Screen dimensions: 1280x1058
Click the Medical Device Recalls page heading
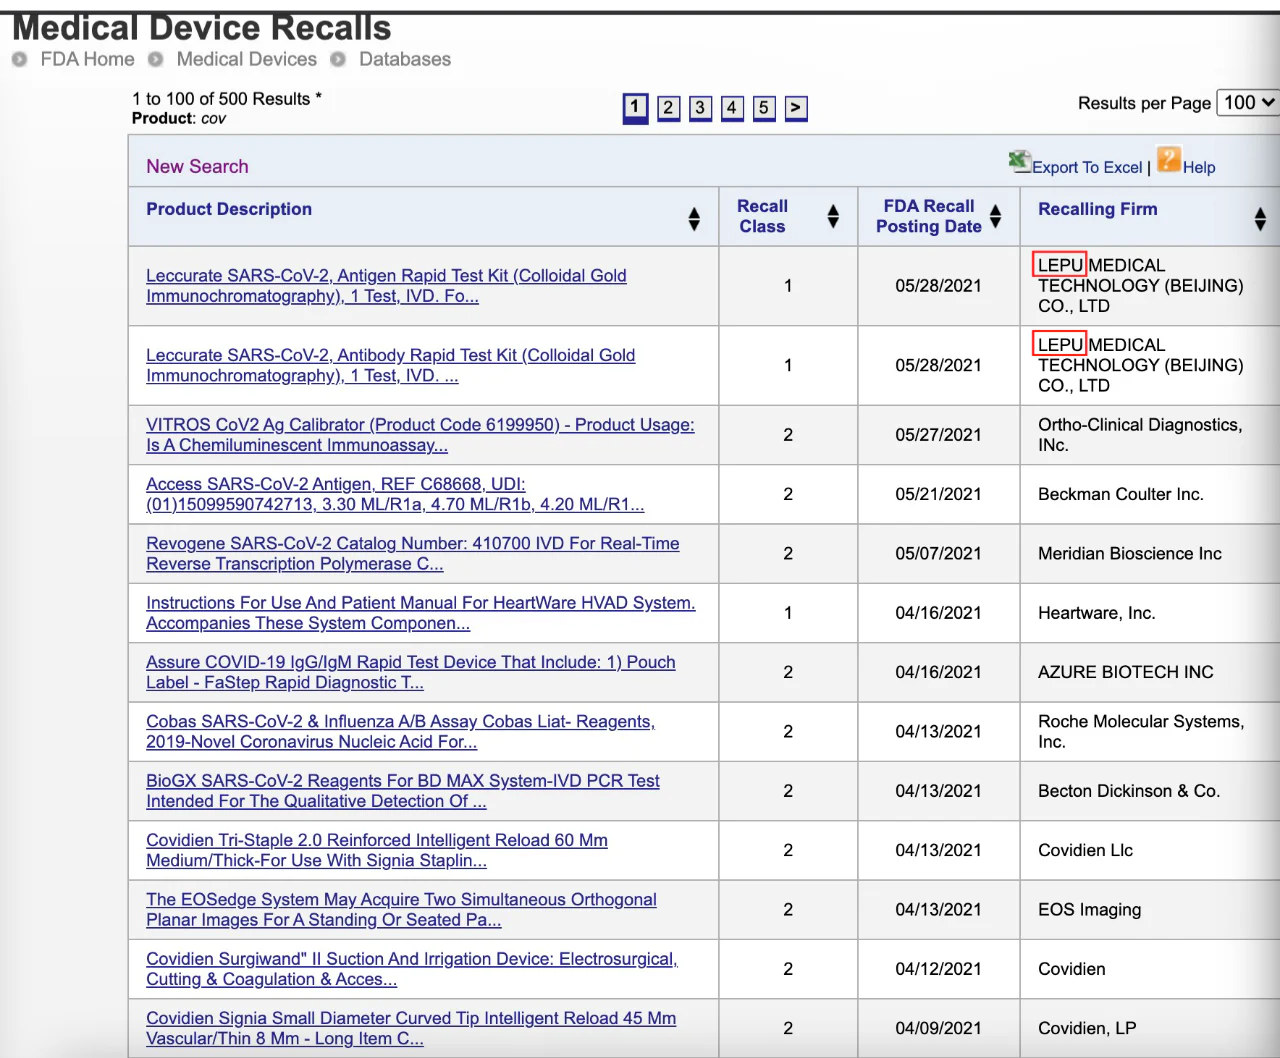(201, 28)
